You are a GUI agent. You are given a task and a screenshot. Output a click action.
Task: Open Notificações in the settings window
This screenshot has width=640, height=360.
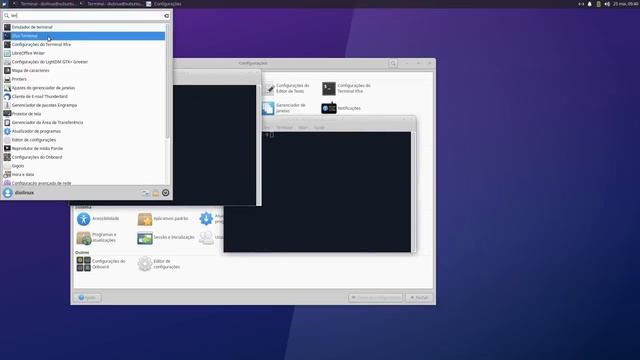[341, 108]
